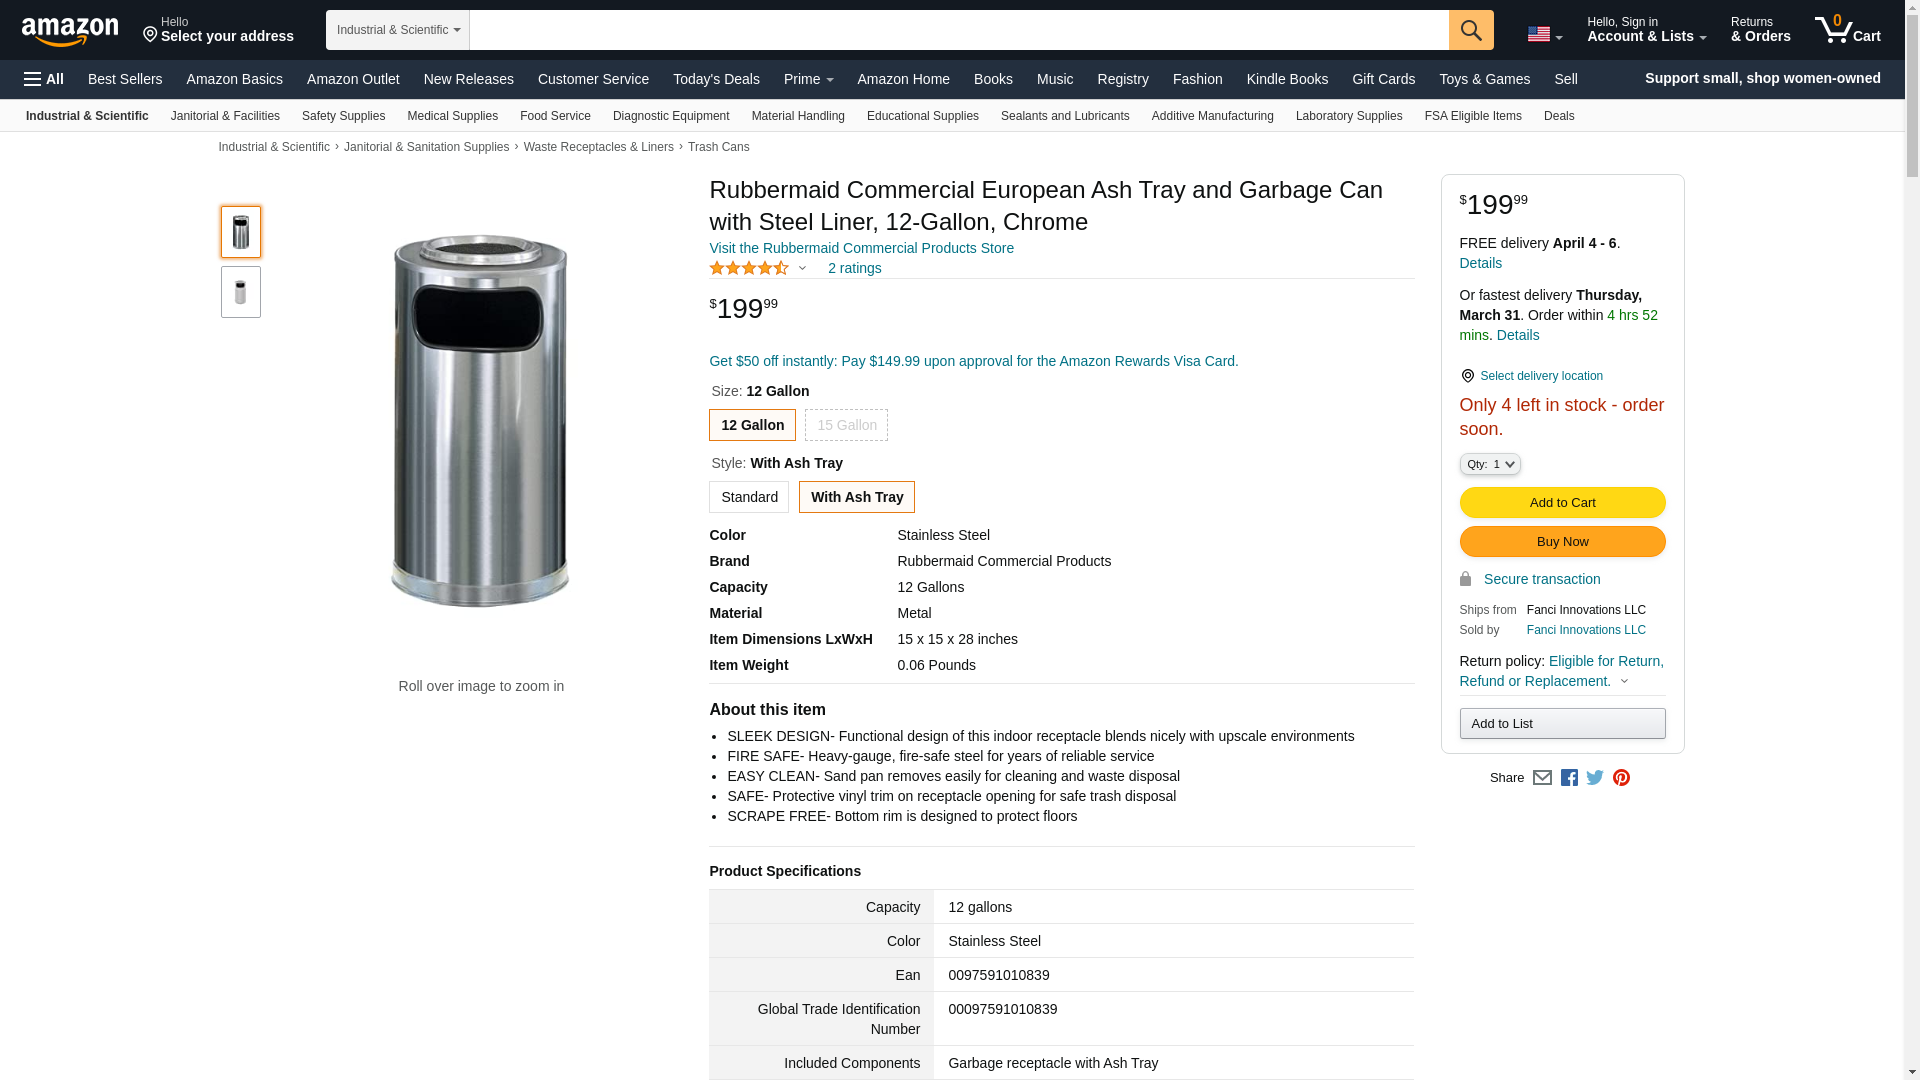
Task: Expand the search category dropdown
Action: click(398, 30)
